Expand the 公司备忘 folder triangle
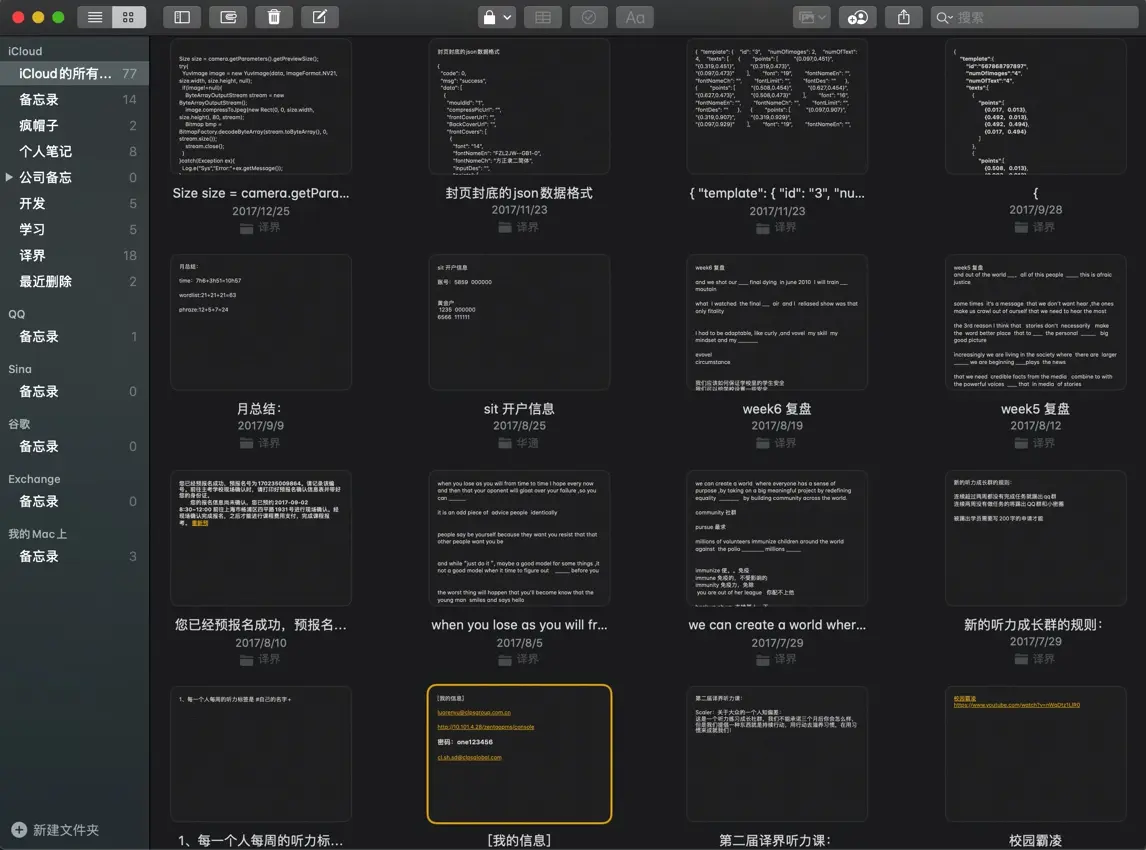The height and width of the screenshot is (850, 1146). 9,177
